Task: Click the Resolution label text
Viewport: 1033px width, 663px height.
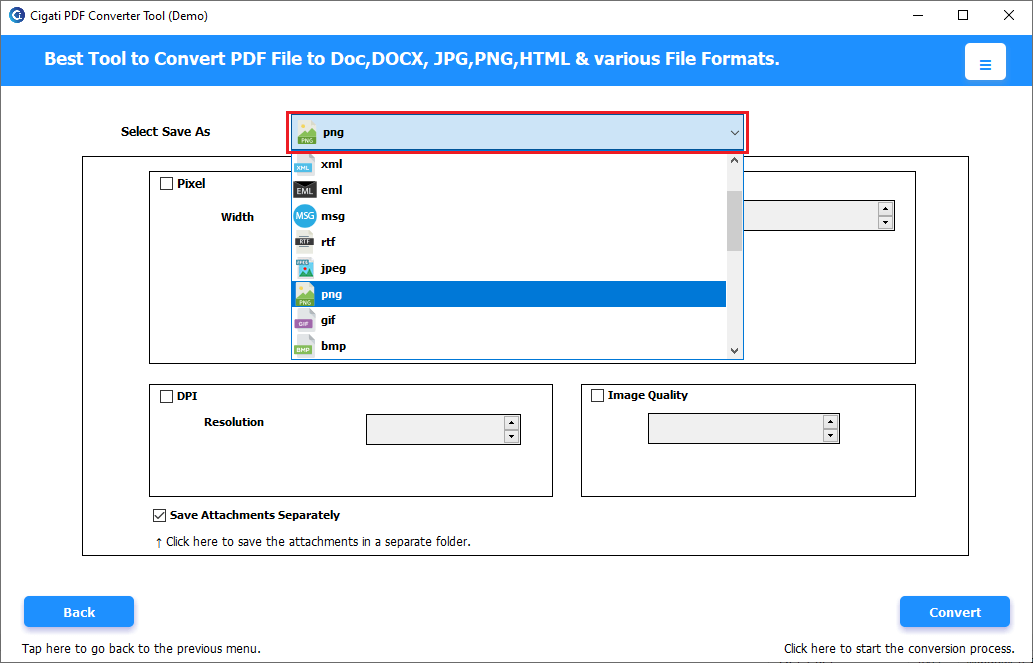Action: tap(234, 422)
